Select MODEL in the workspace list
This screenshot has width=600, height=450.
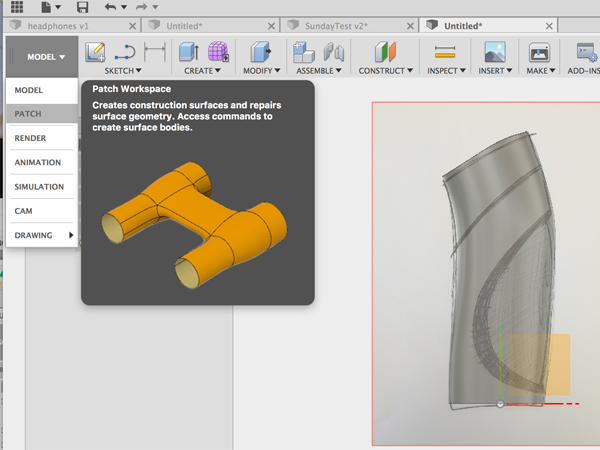[x=42, y=90]
